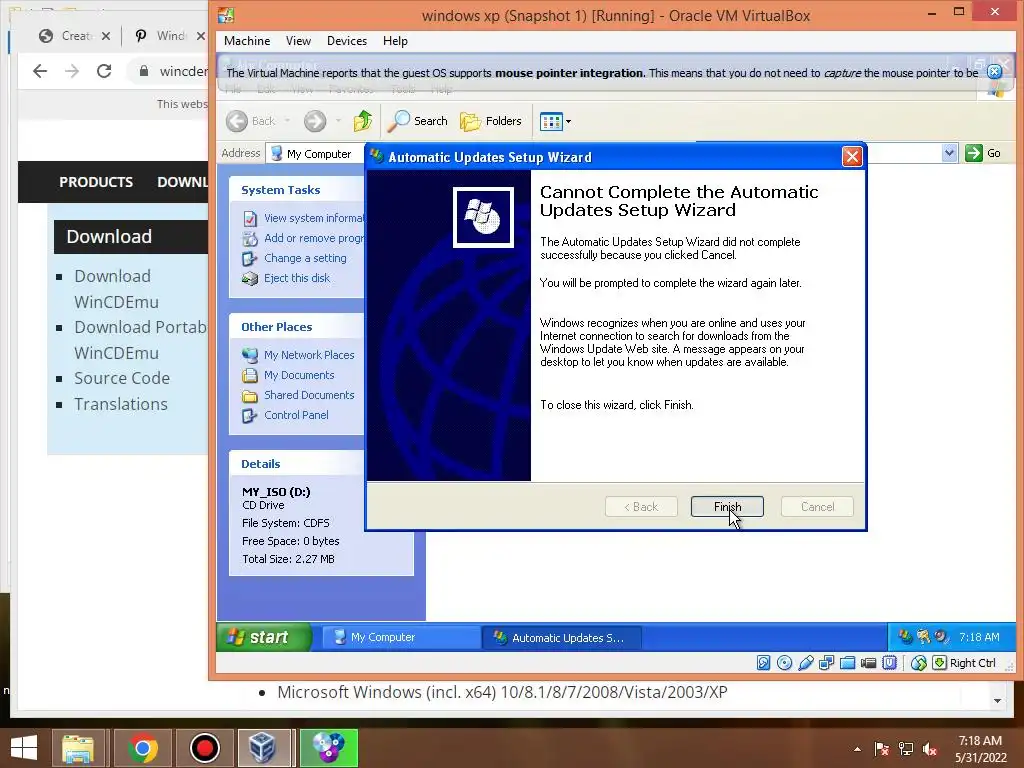
Task: Expand the Address bar dropdown arrow
Action: click(x=949, y=153)
